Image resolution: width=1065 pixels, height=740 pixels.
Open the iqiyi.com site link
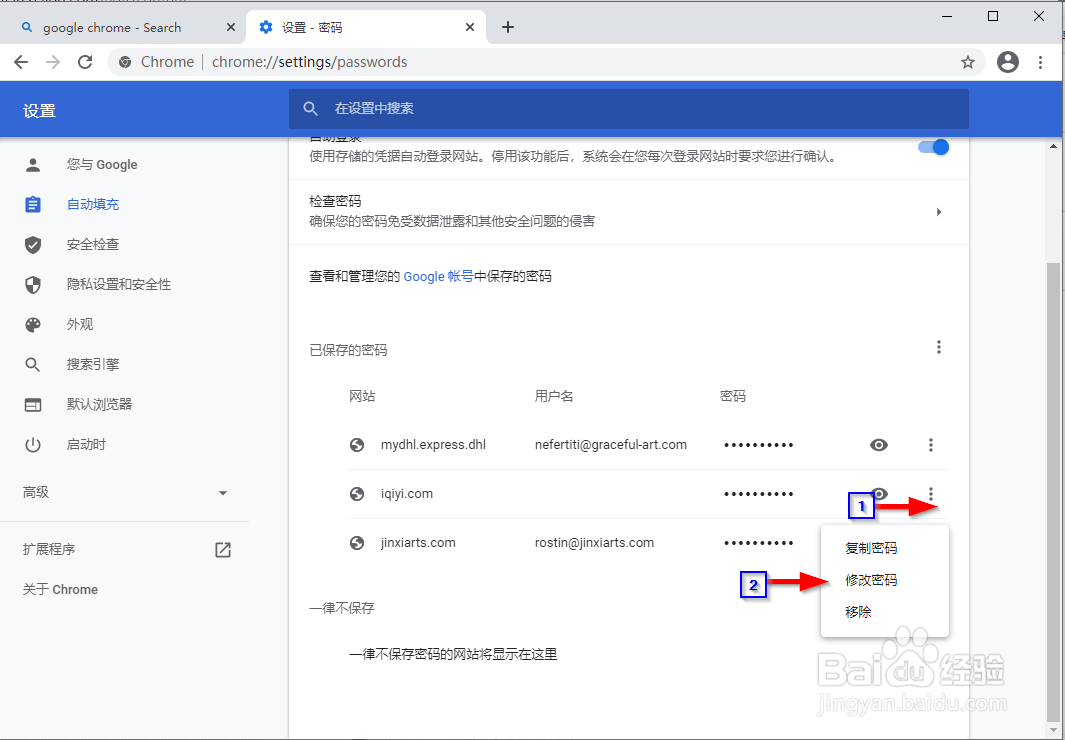click(407, 494)
